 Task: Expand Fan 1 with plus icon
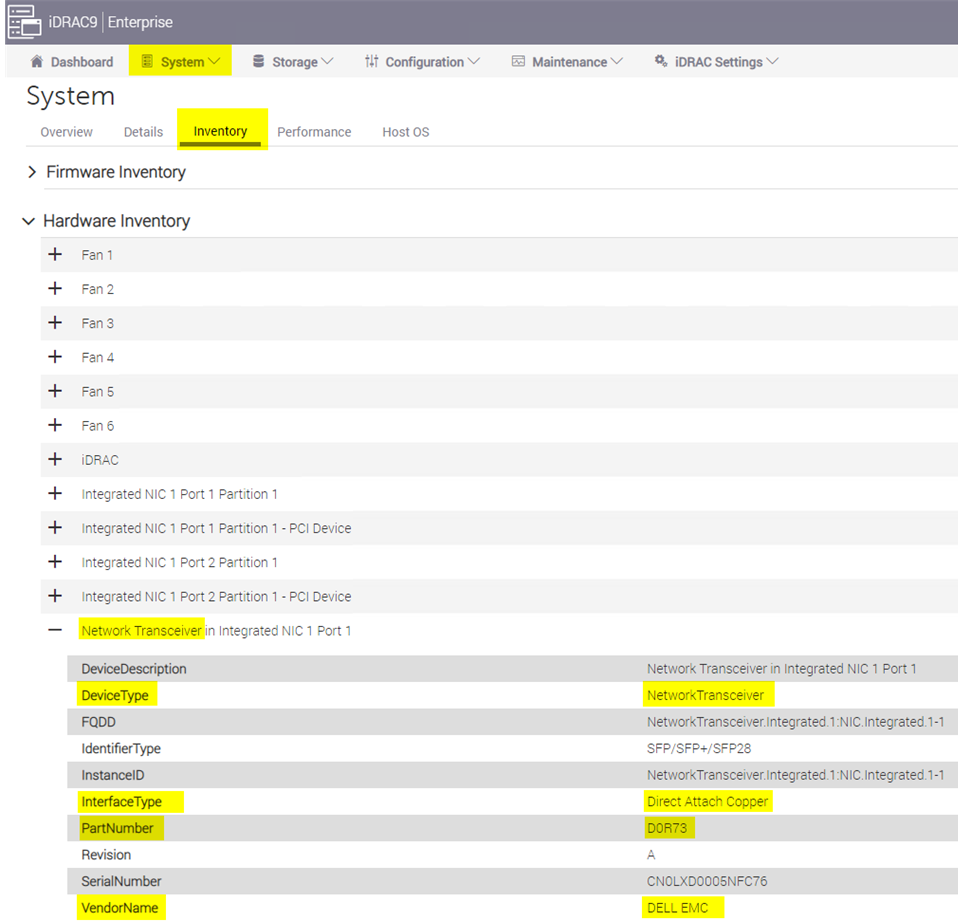click(x=55, y=255)
